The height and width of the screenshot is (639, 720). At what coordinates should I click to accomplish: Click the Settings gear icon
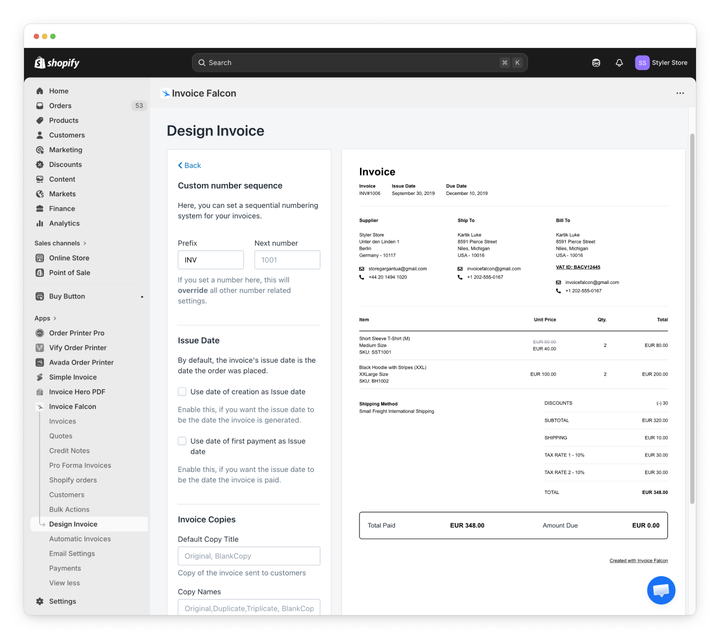click(39, 601)
